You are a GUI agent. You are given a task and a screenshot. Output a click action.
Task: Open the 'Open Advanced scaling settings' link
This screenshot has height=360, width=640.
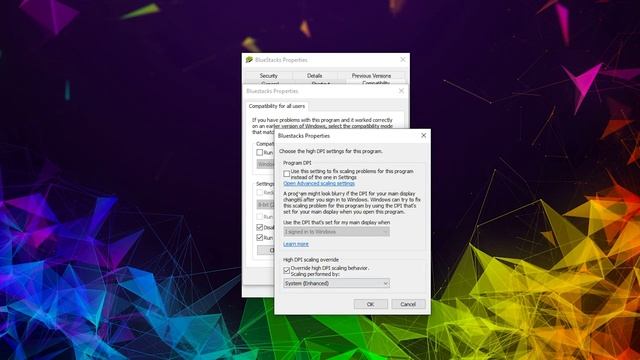(x=319, y=184)
